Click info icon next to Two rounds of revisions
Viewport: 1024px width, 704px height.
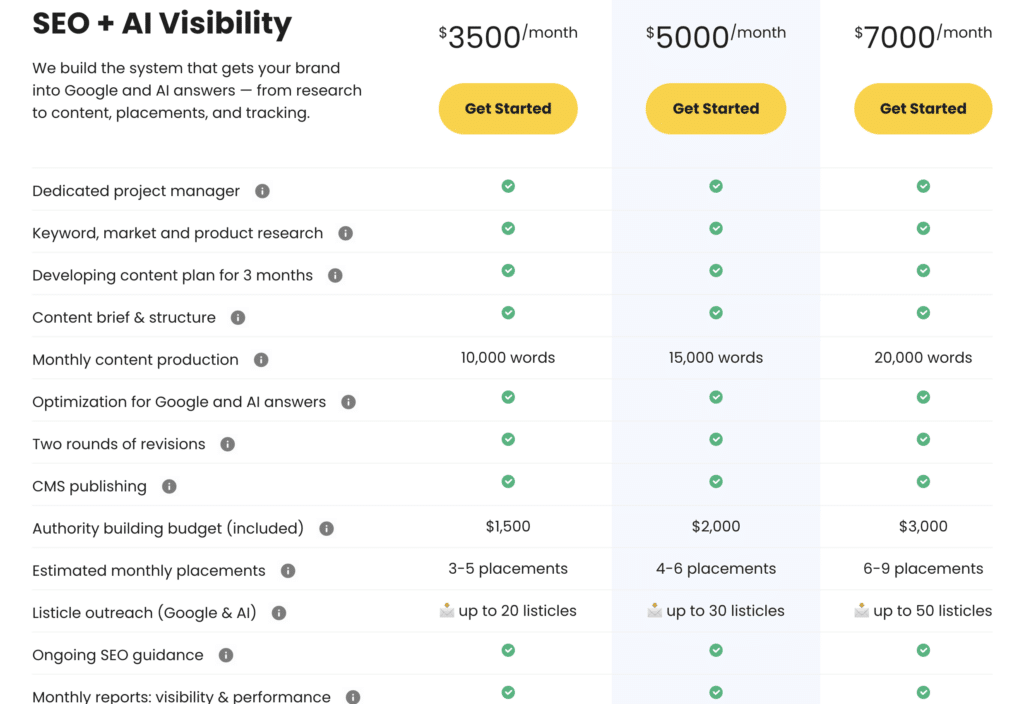[227, 444]
